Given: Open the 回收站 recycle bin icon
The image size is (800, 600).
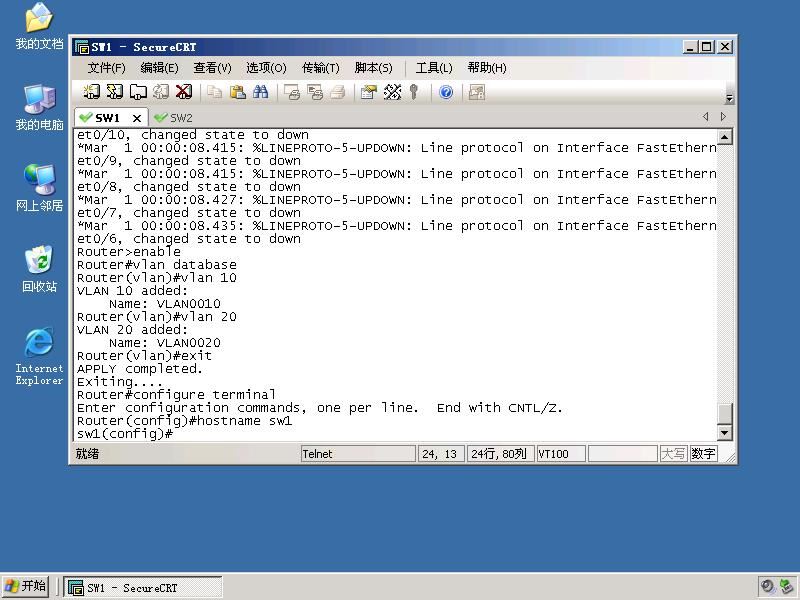Looking at the screenshot, I should [x=39, y=269].
